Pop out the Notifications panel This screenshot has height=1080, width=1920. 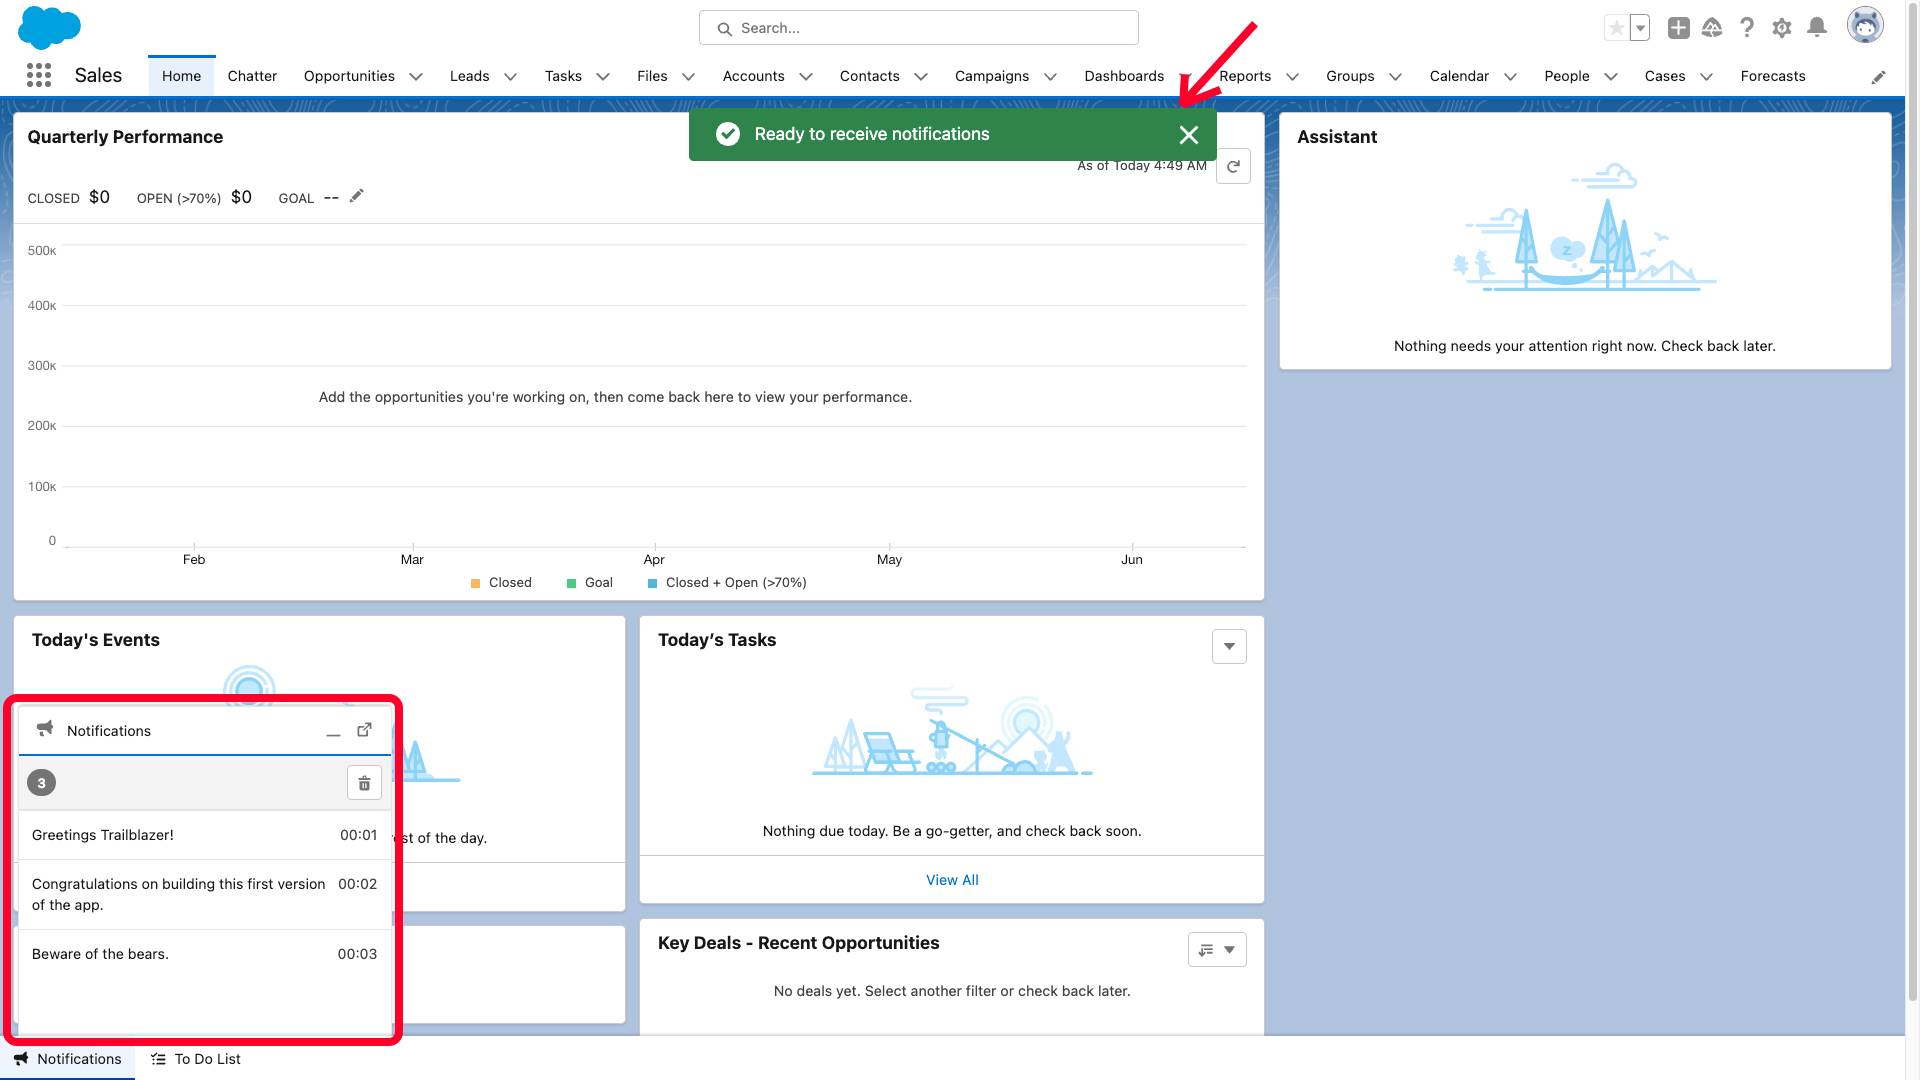[x=365, y=730]
